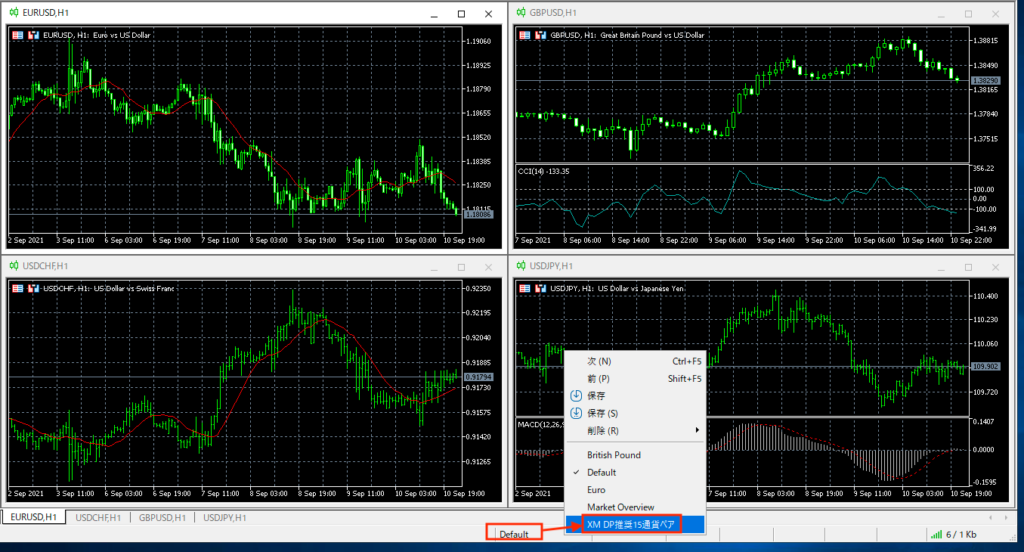
Task: Switch to the USDCHF,H1 chart tab
Action: tap(99, 517)
